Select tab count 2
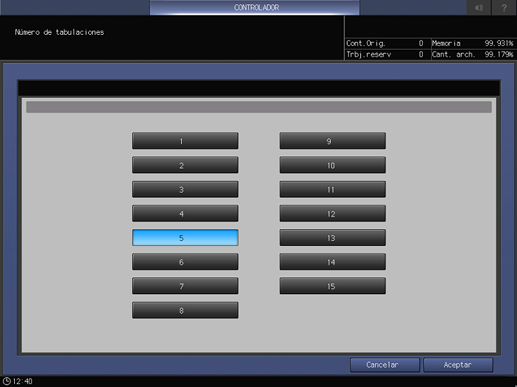Screen dimensions: 517x387 pos(185,165)
